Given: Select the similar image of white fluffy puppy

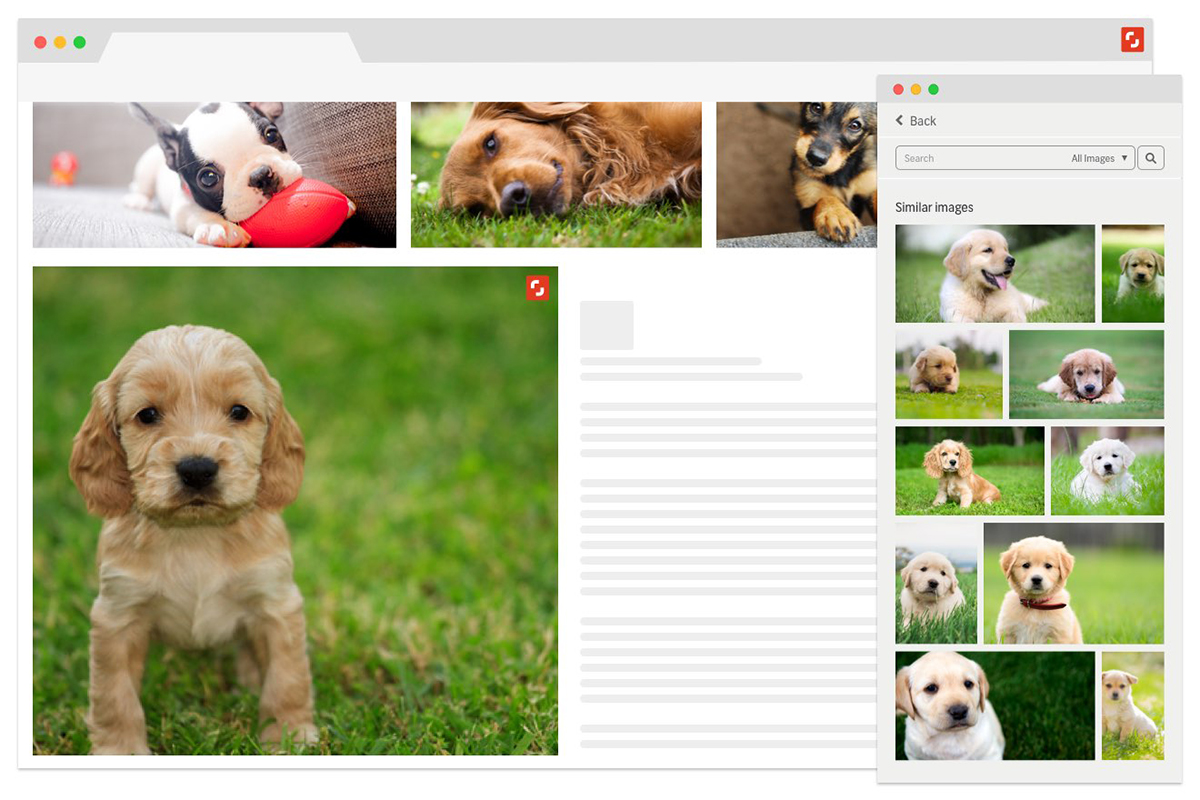Looking at the screenshot, I should (1107, 471).
